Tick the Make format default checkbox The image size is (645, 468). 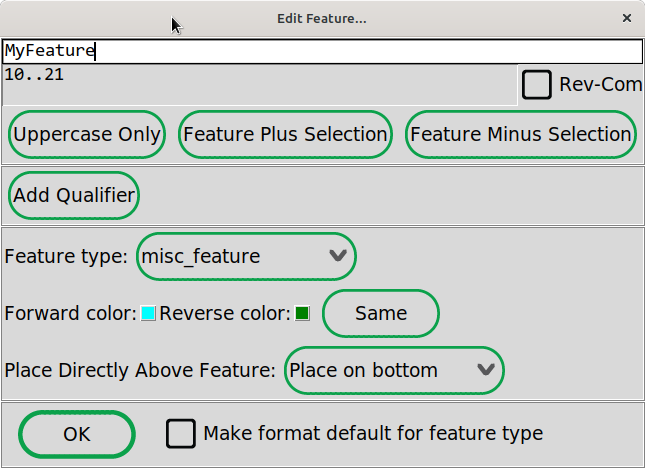[181, 433]
